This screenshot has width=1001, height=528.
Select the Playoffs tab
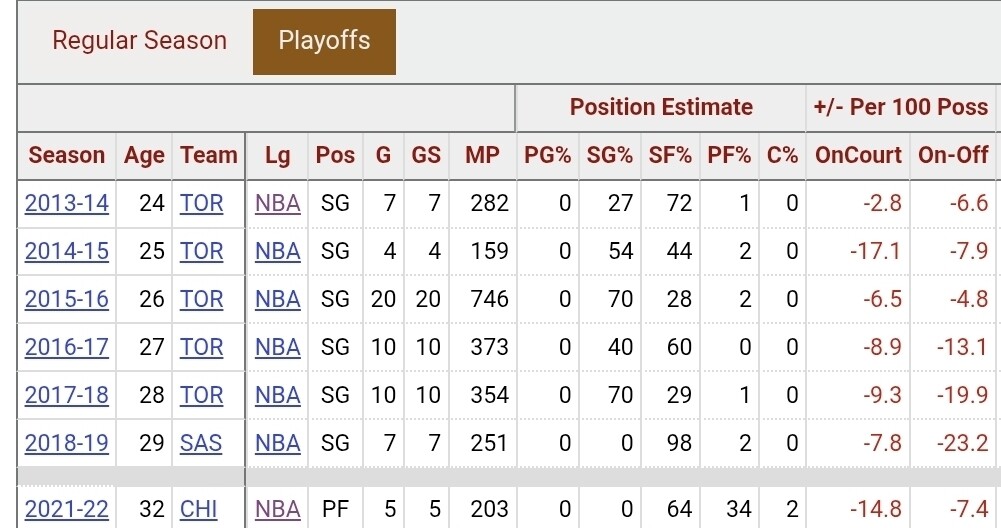coord(324,41)
